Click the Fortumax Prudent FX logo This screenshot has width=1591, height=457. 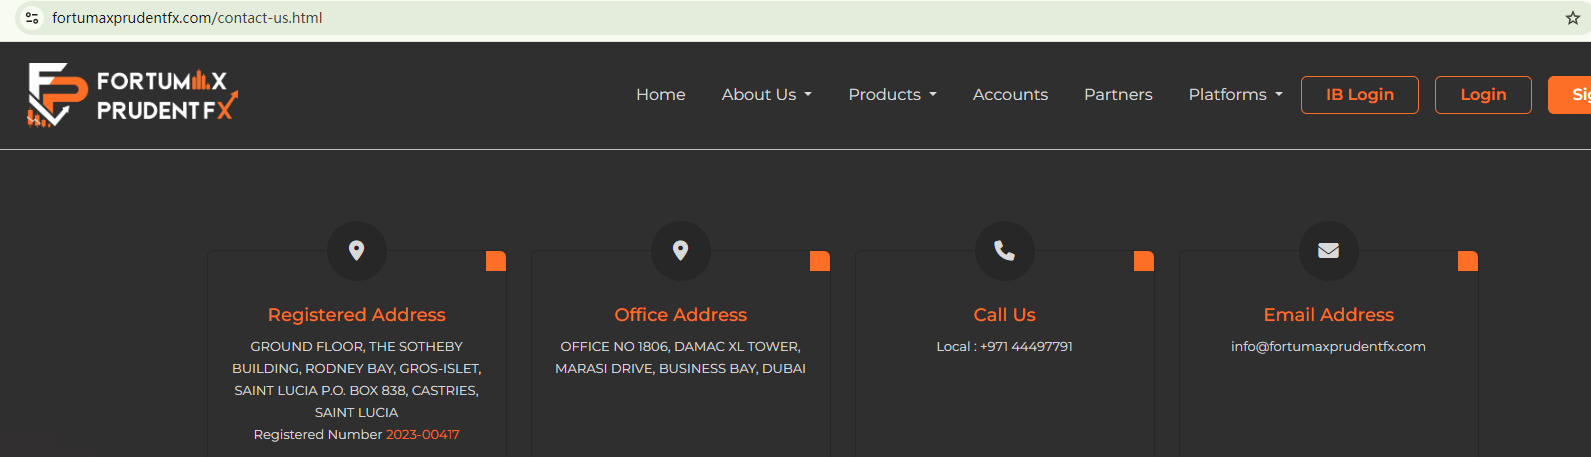click(x=133, y=95)
